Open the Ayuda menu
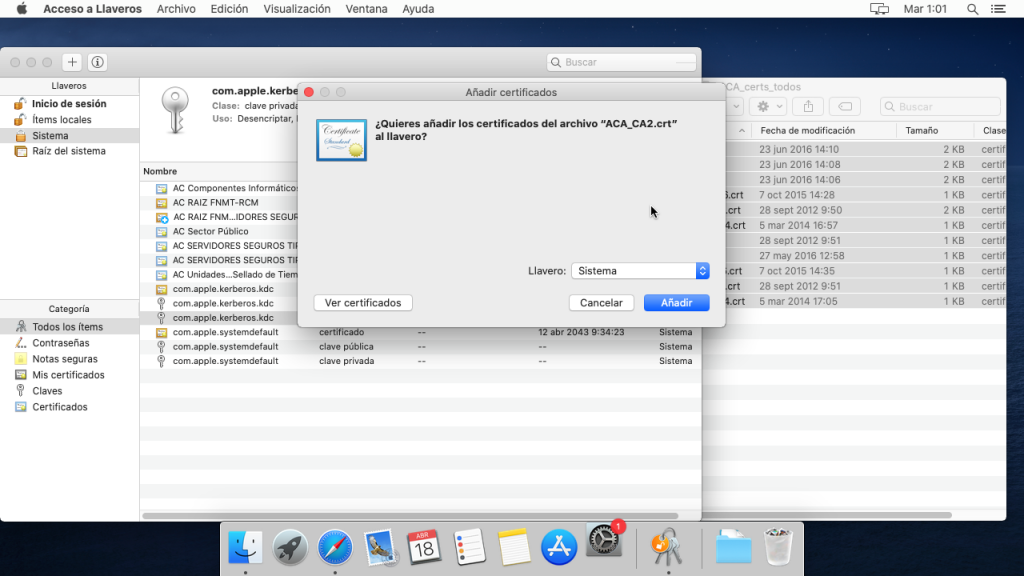Viewport: 1024px width, 576px height. [418, 9]
